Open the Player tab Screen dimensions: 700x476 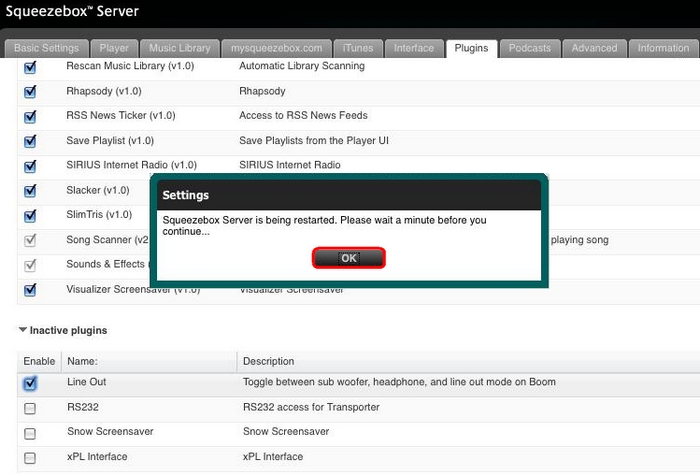pyautogui.click(x=115, y=48)
